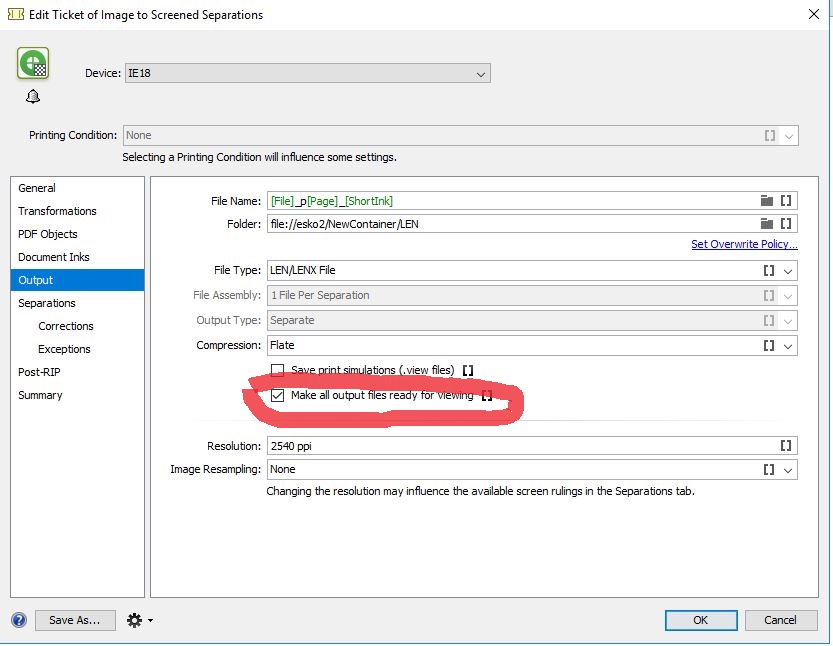This screenshot has width=833, height=646.
Task: Confirm the ticket with OK
Action: [x=701, y=620]
